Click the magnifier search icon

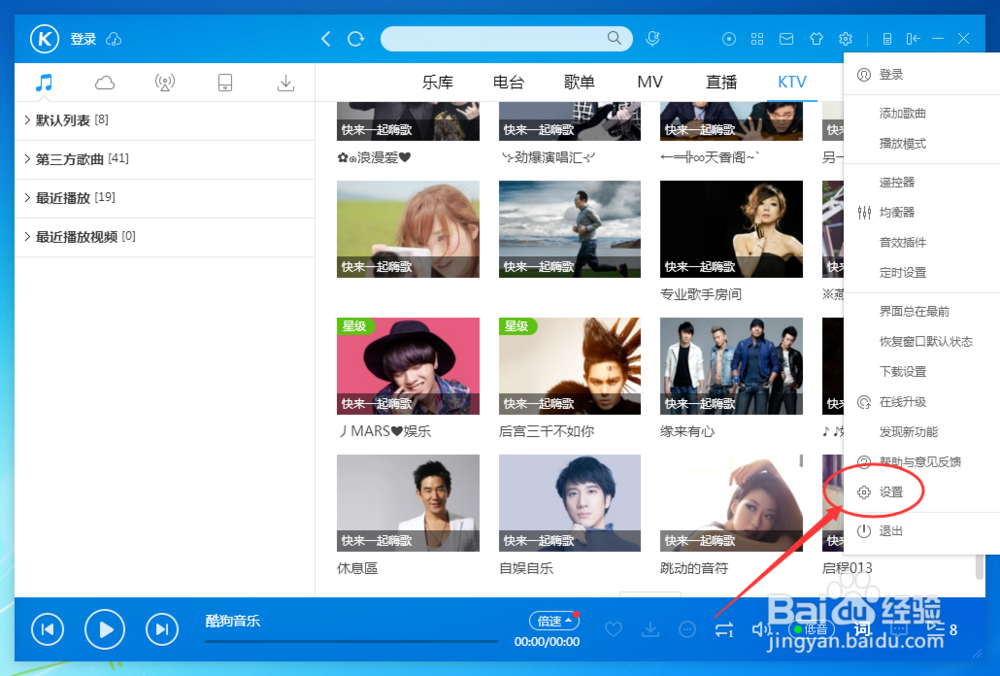[x=614, y=38]
